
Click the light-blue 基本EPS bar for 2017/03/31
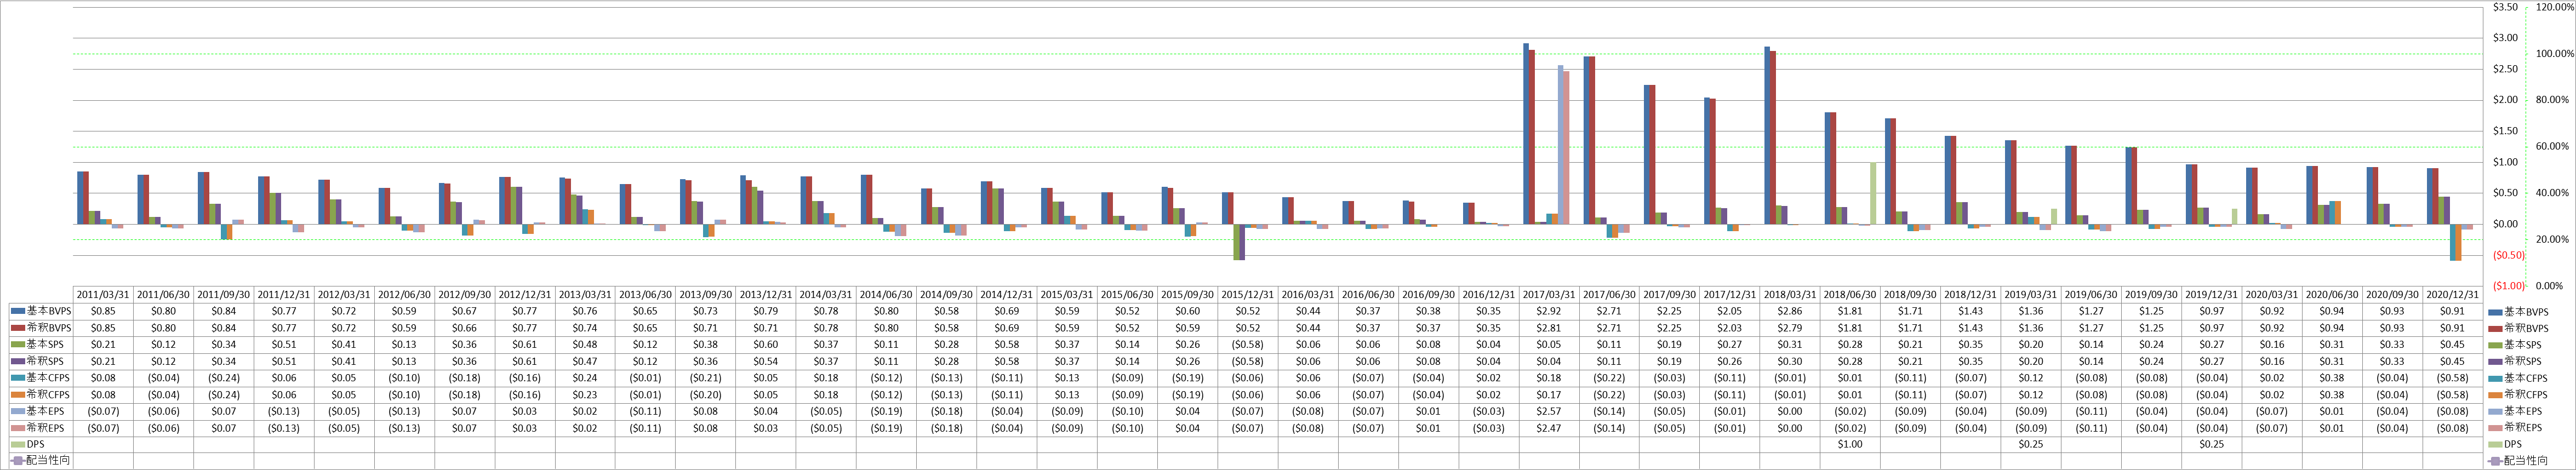pyautogui.click(x=1560, y=145)
